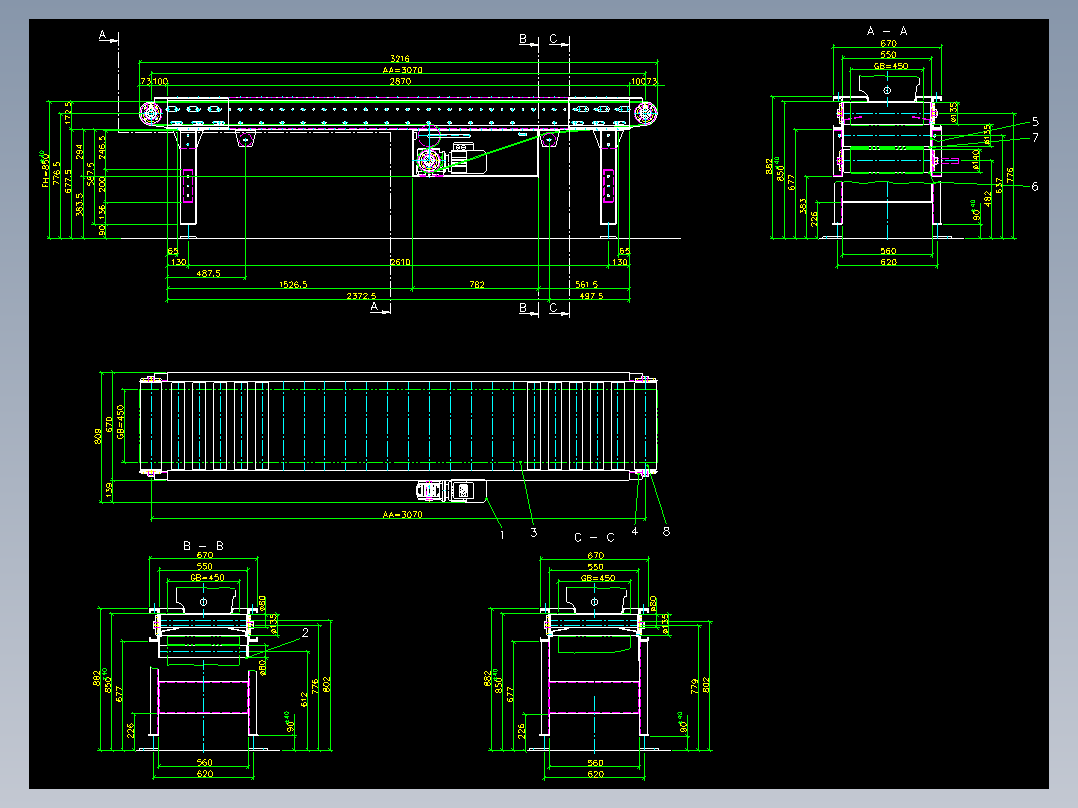Pick the left end roller in elevation view
This screenshot has width=1078, height=808.
[151, 113]
